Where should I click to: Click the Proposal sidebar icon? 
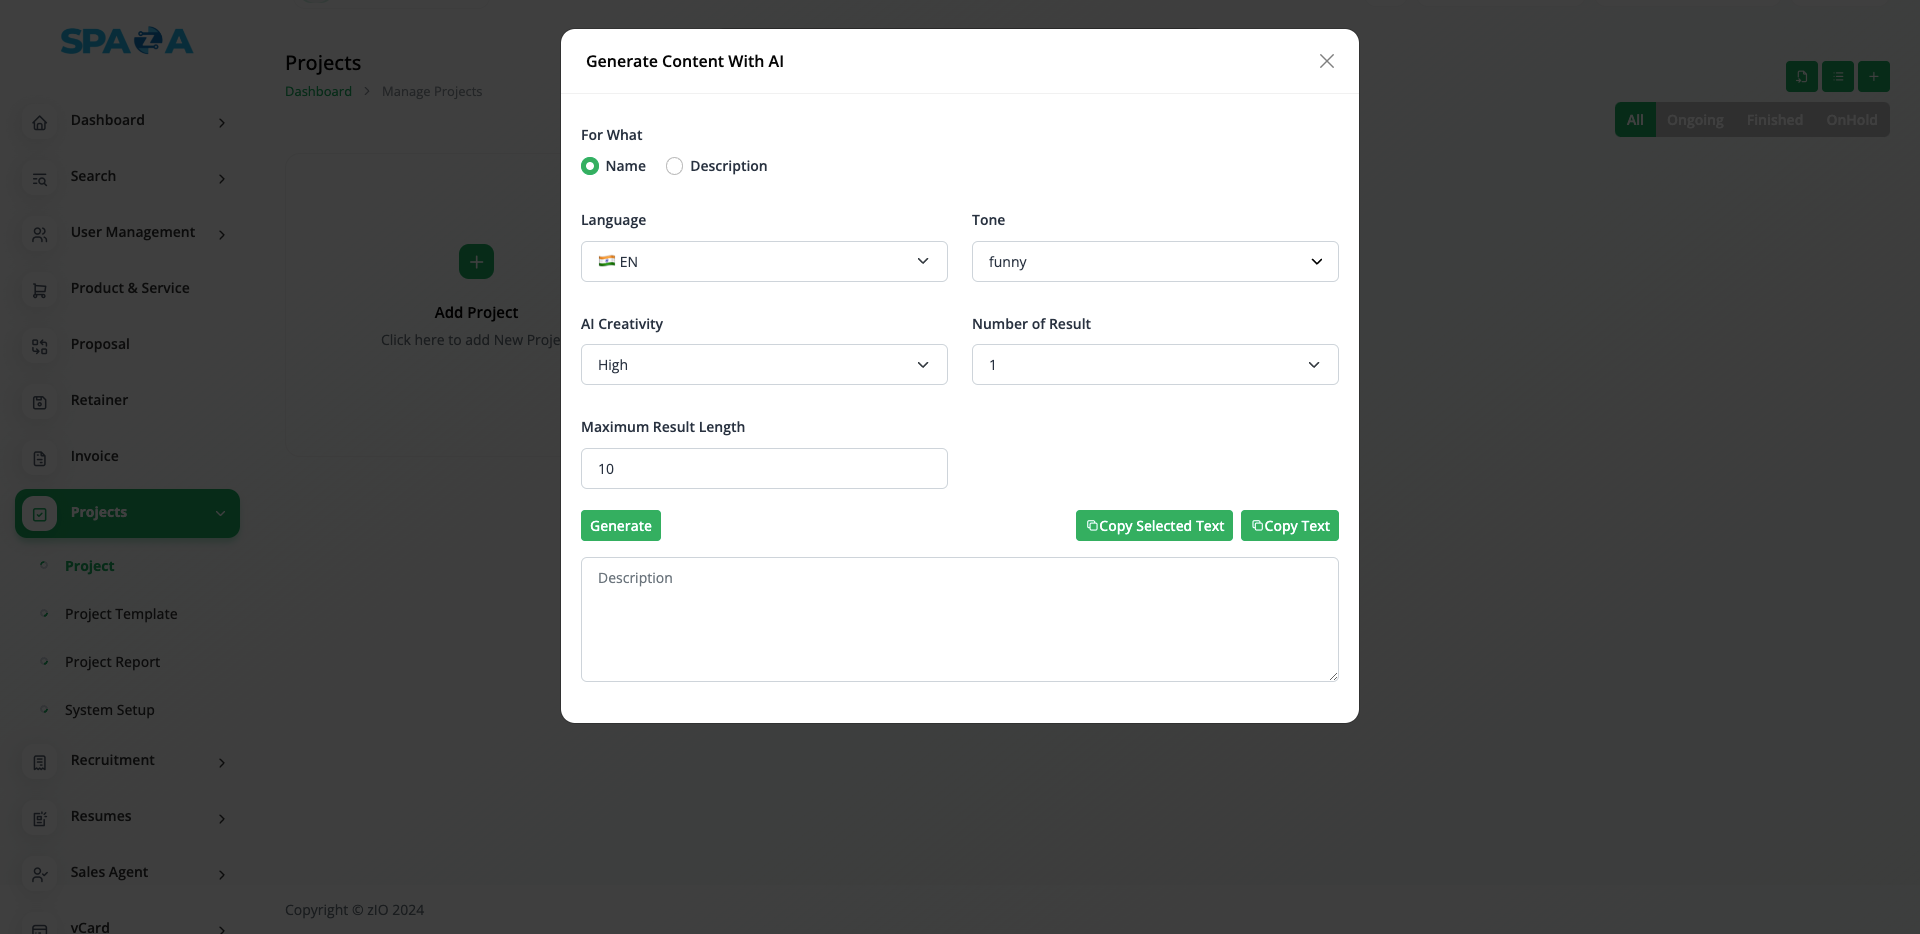coord(40,346)
